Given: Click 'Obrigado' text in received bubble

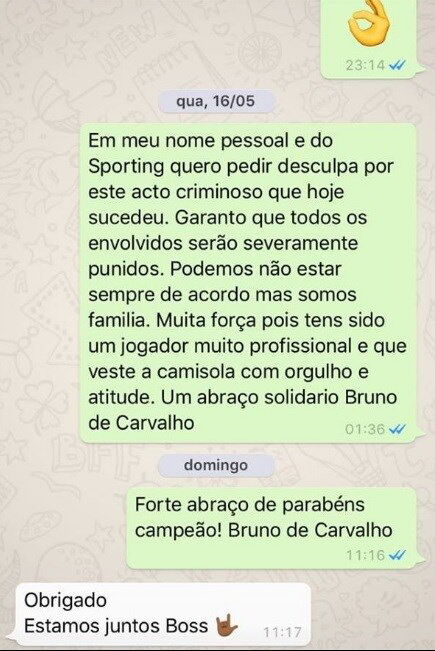Looking at the screenshot, I should click(66, 600).
